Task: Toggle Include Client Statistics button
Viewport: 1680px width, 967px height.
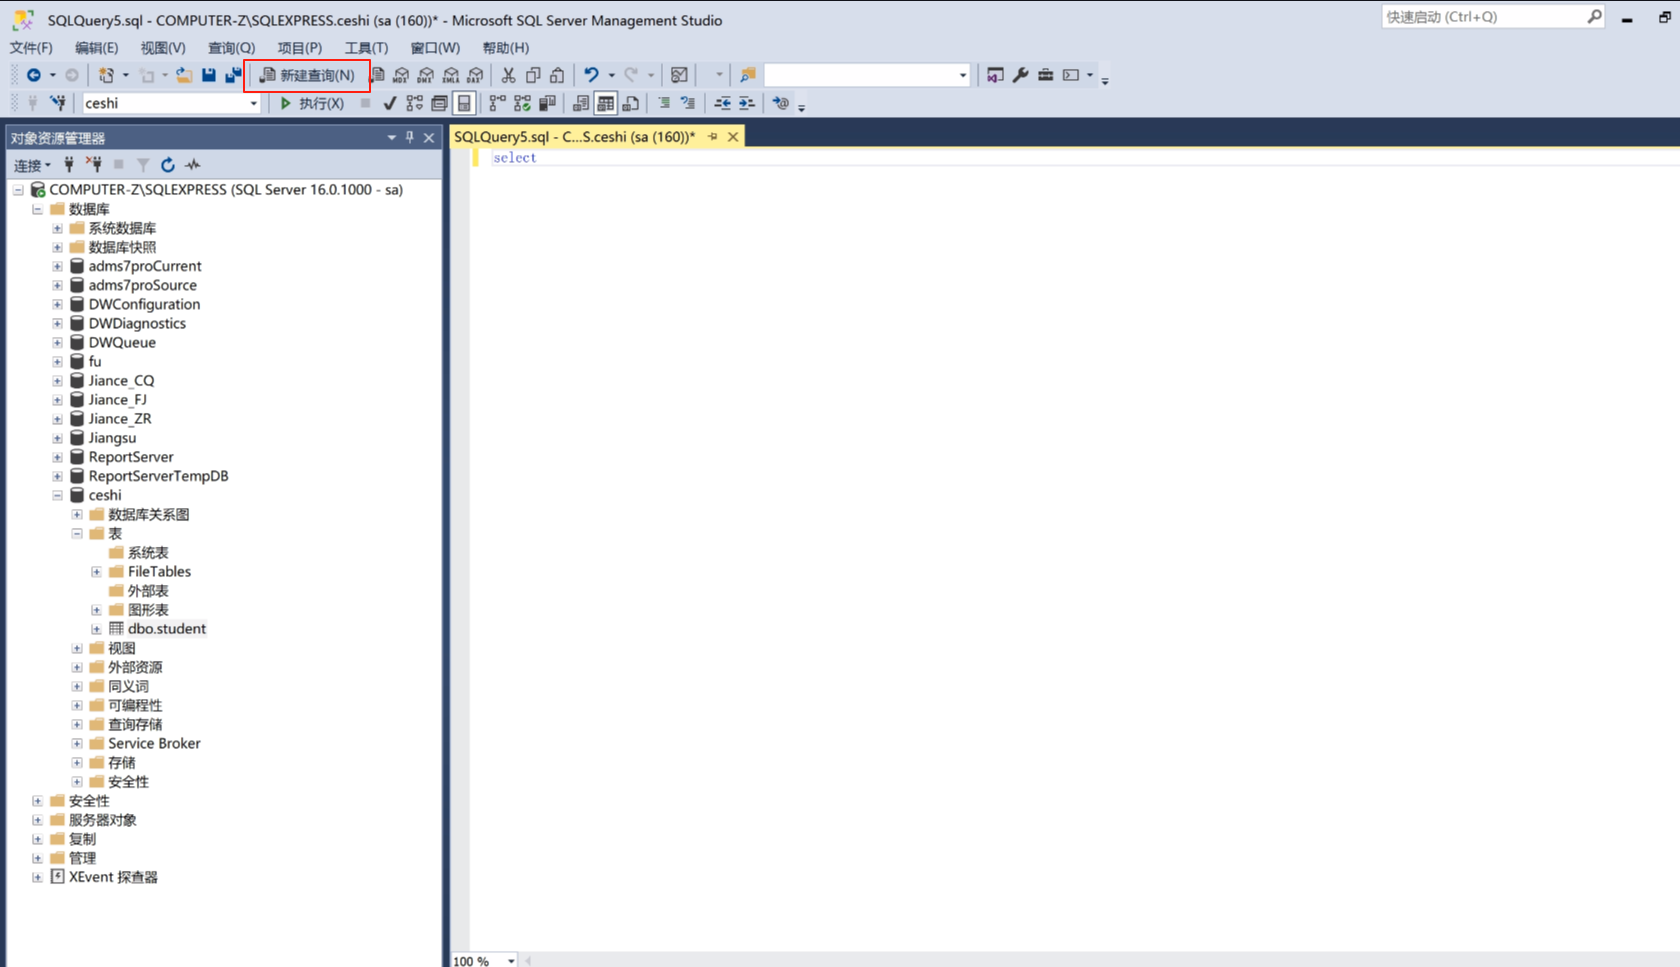Action: click(547, 103)
